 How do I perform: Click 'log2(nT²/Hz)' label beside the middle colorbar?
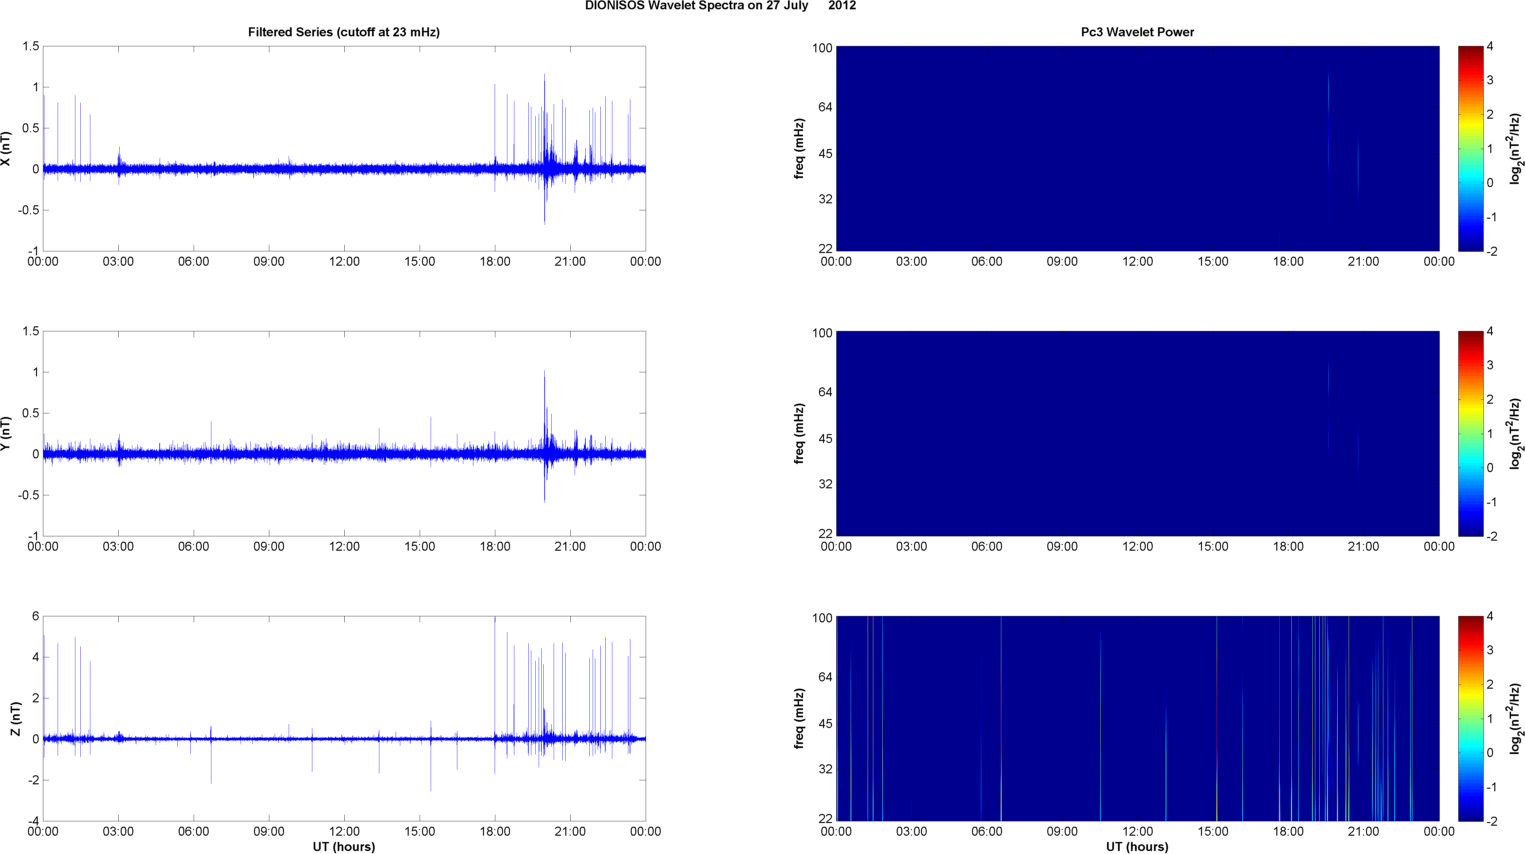(1516, 434)
